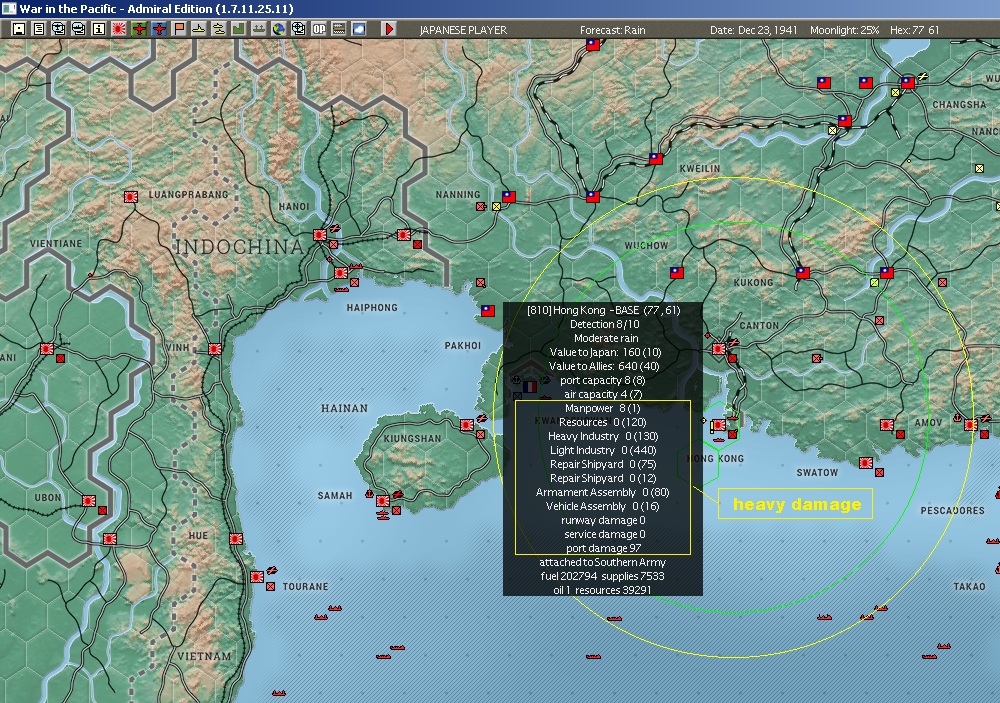Click the red plane on green icon
1000x703 pixels.
[139, 29]
